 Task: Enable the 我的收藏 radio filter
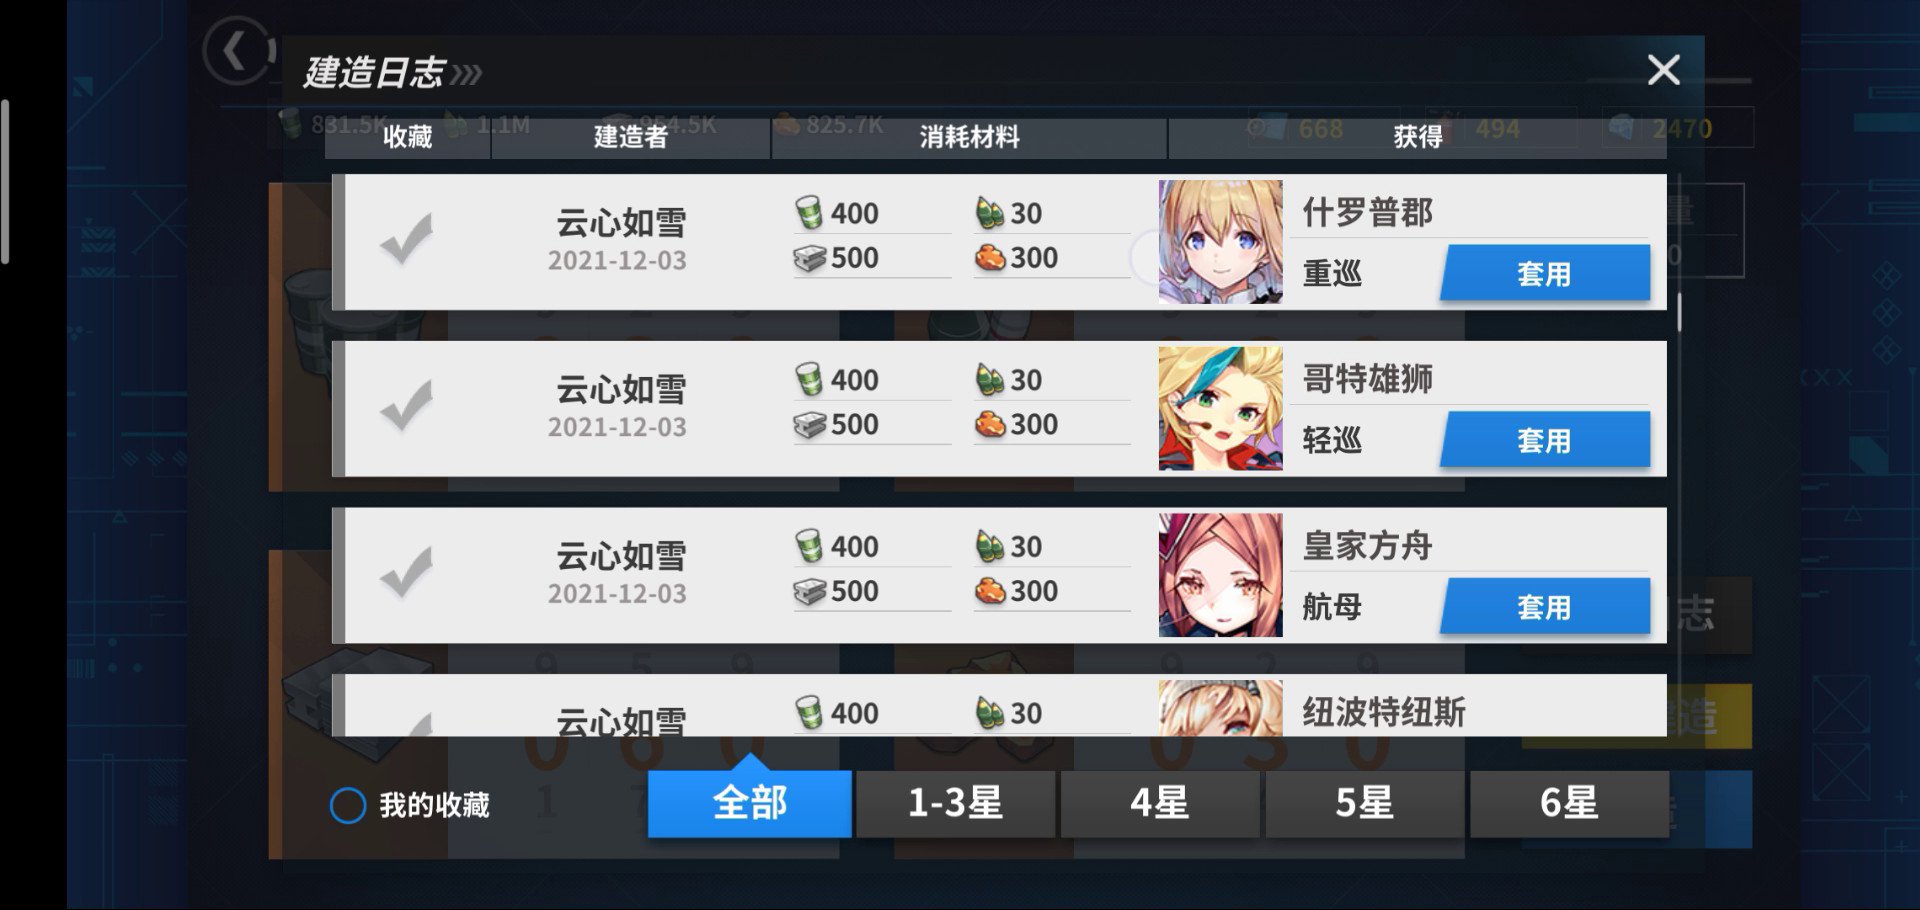(x=348, y=805)
